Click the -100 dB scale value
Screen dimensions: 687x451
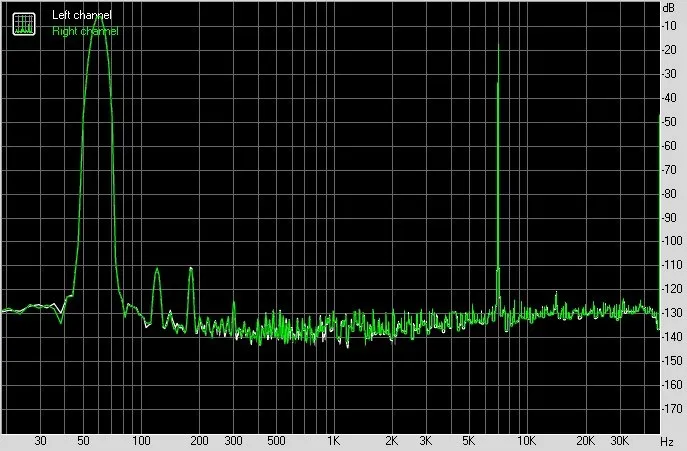(672, 241)
